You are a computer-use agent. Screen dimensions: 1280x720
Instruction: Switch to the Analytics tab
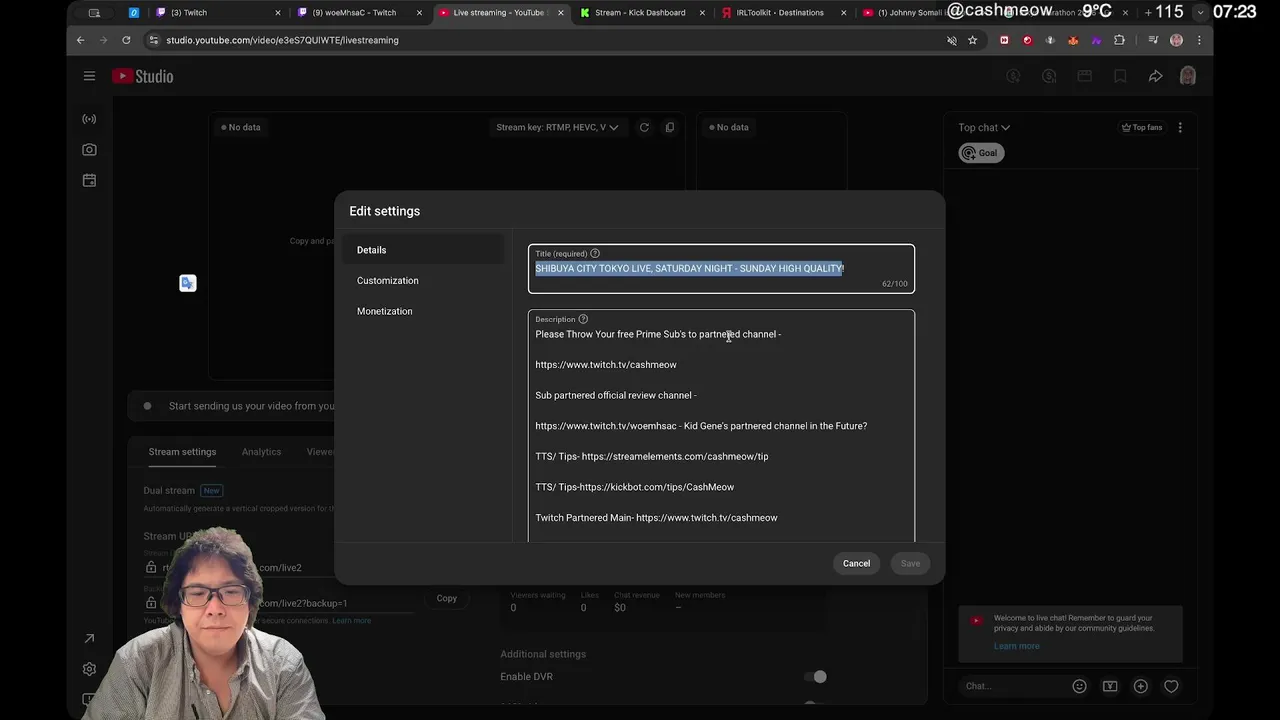(261, 452)
